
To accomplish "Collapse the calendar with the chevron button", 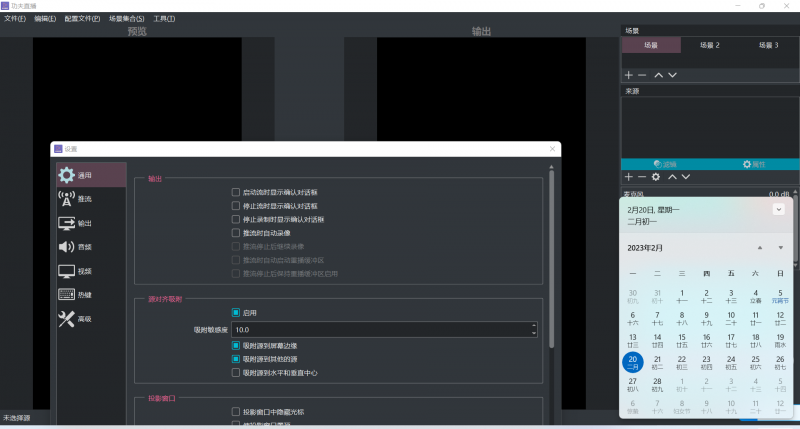I will [x=778, y=210].
